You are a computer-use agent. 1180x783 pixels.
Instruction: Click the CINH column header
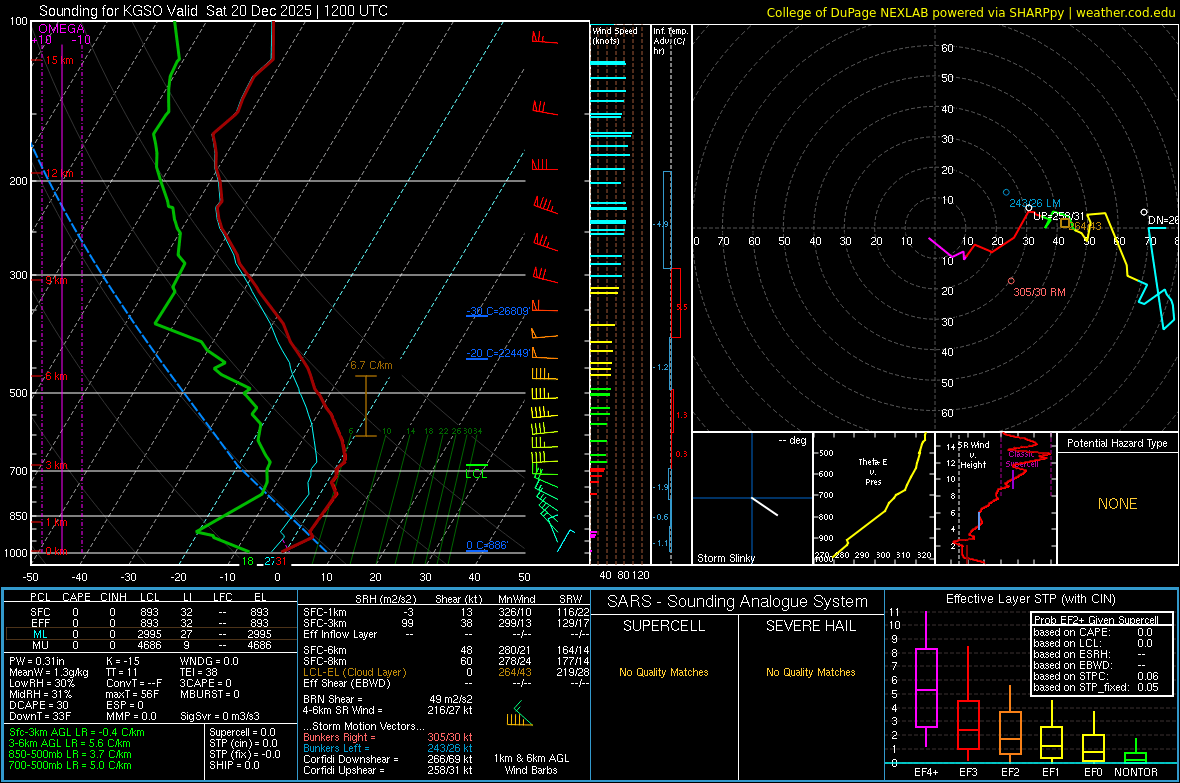click(113, 597)
